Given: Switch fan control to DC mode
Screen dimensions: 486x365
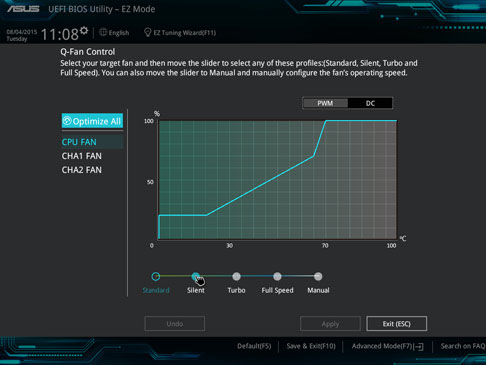Looking at the screenshot, I should click(370, 103).
